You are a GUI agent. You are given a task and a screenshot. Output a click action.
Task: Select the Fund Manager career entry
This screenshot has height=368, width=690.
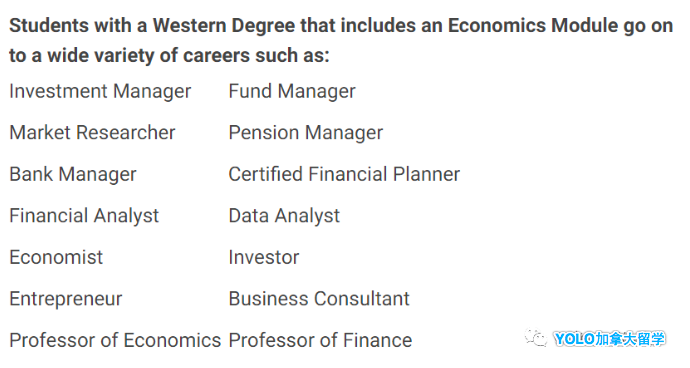(x=292, y=92)
